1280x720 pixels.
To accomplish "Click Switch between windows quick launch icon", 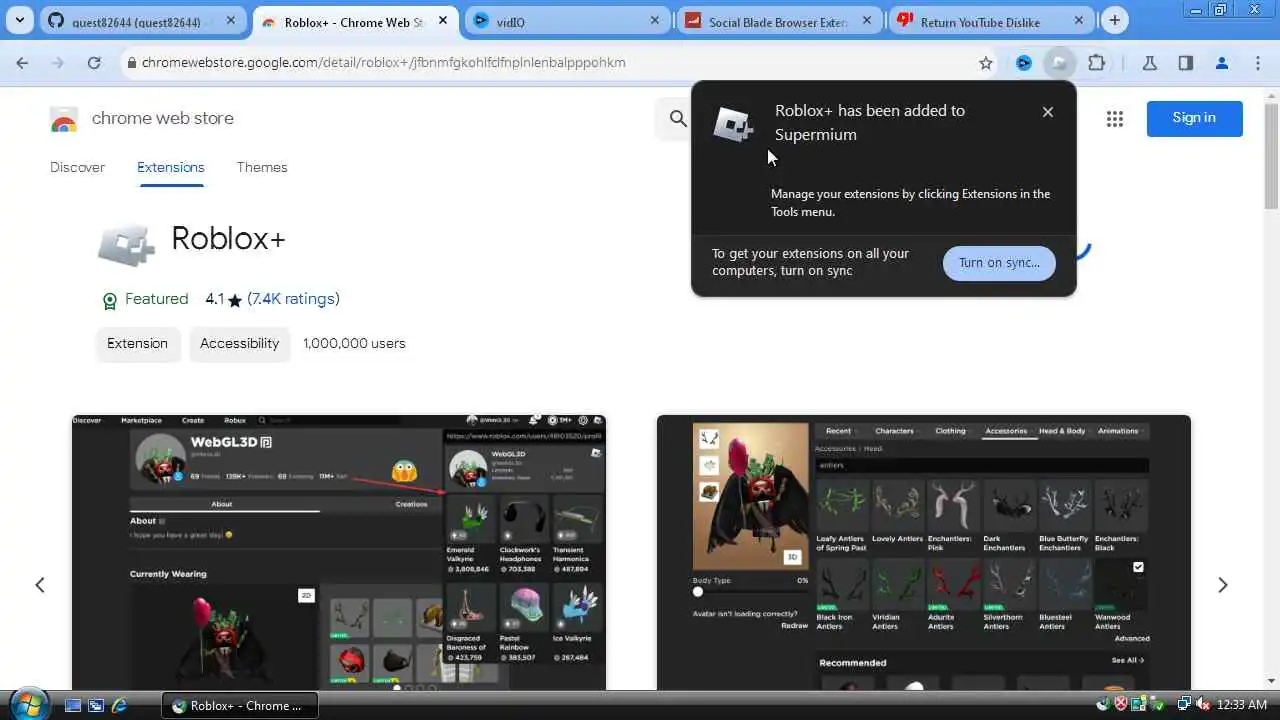I will [x=96, y=705].
